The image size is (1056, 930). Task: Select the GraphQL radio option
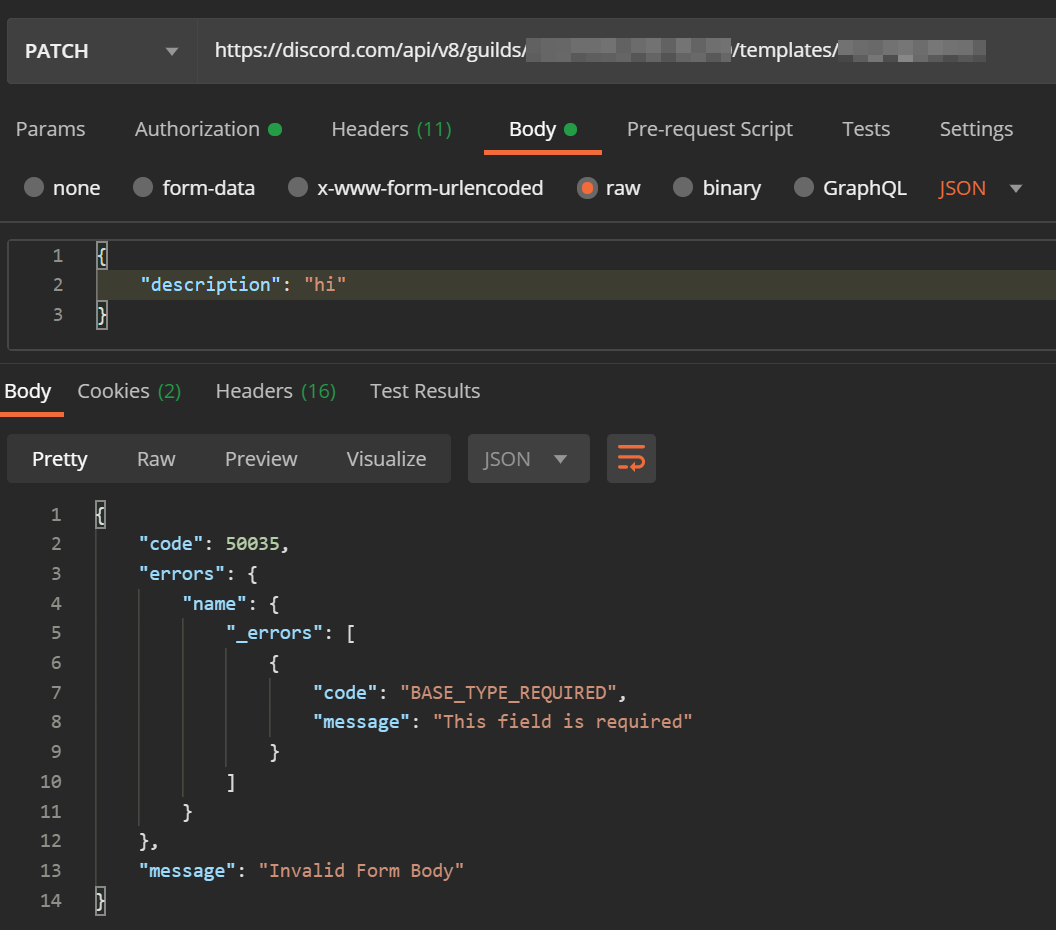tap(803, 187)
